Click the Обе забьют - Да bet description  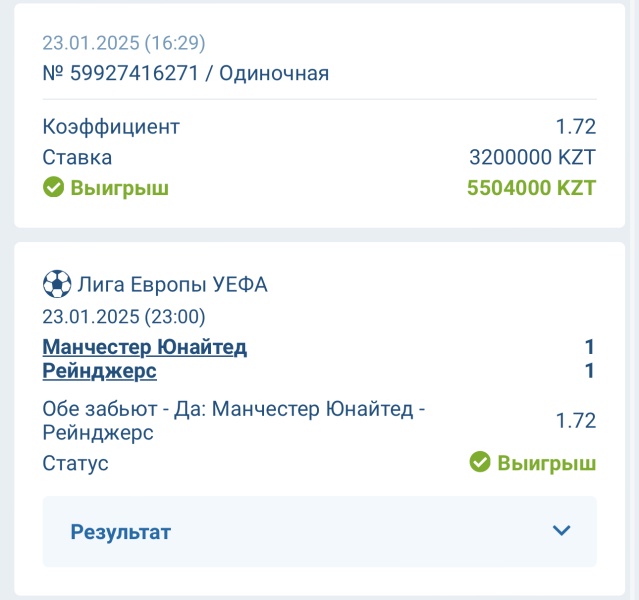point(234,421)
